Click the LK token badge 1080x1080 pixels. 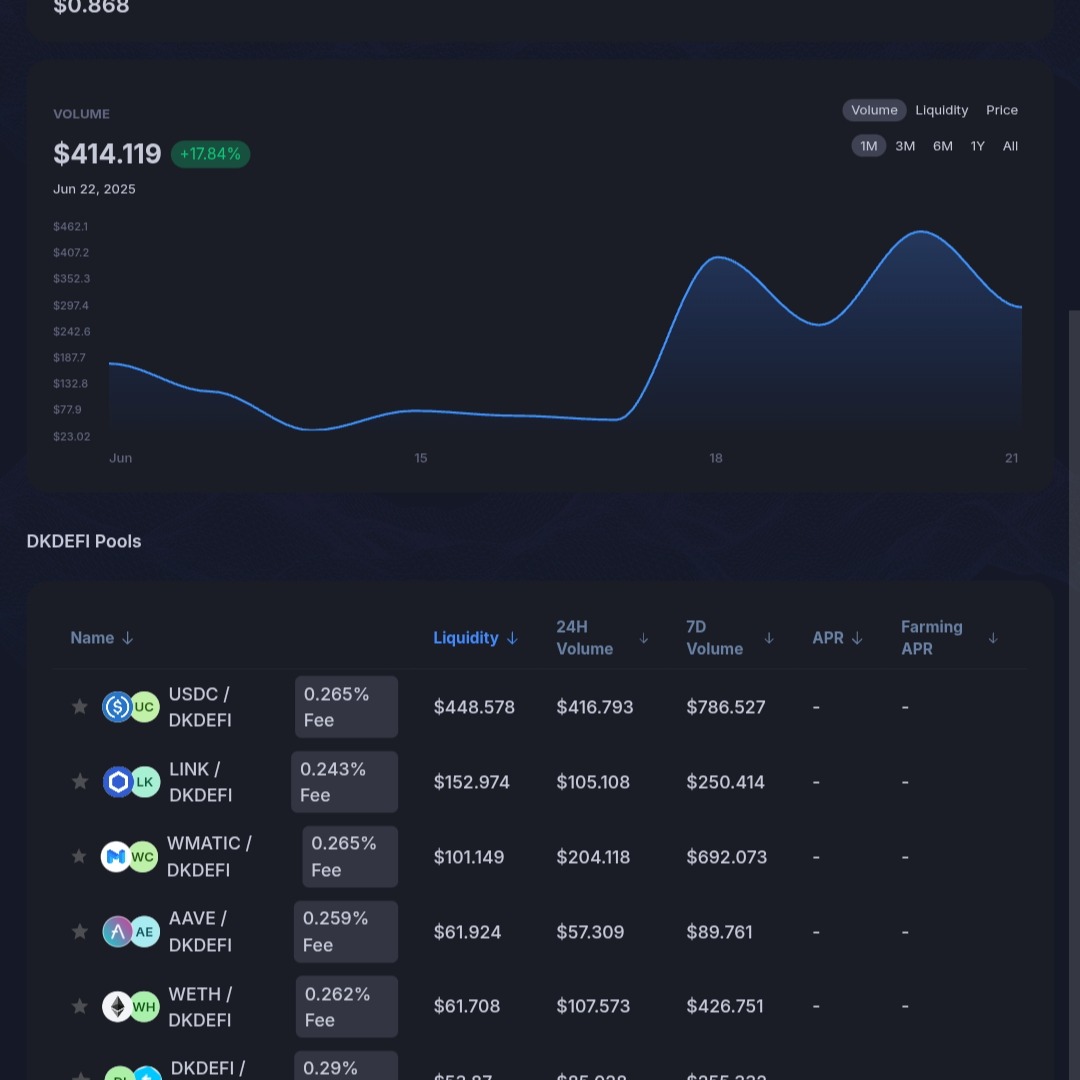pyautogui.click(x=145, y=782)
